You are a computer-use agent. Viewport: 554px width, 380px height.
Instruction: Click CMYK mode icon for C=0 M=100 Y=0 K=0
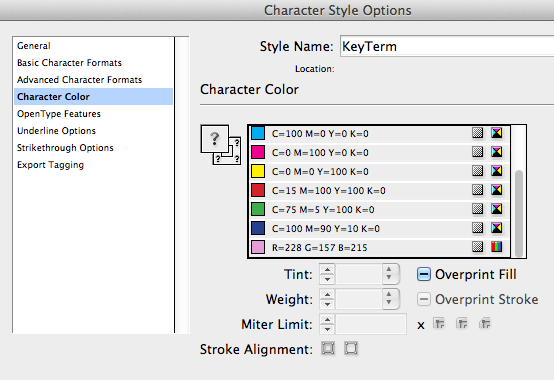pos(496,152)
